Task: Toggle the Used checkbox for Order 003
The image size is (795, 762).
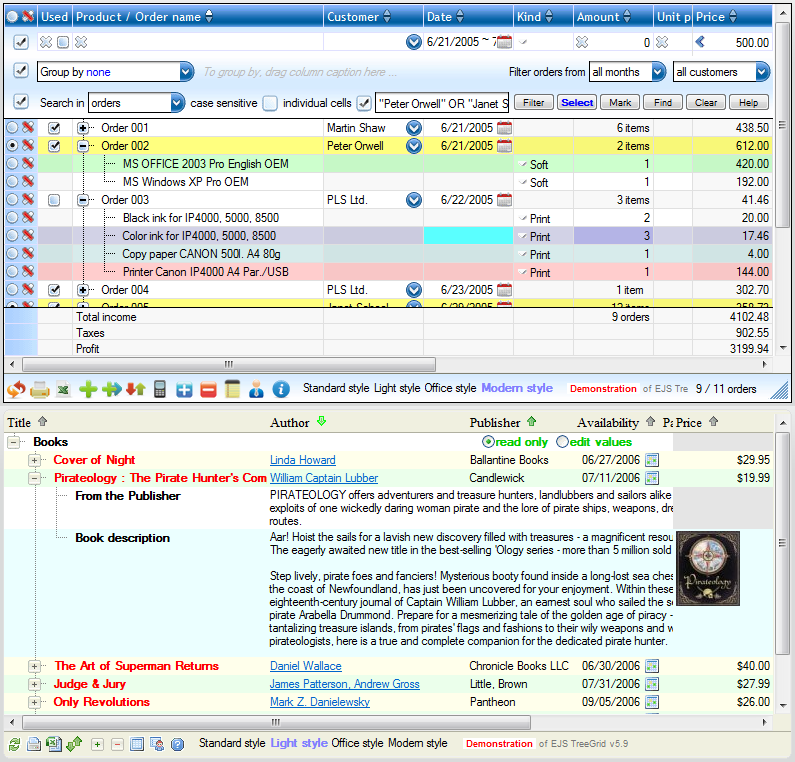Action: (55, 200)
